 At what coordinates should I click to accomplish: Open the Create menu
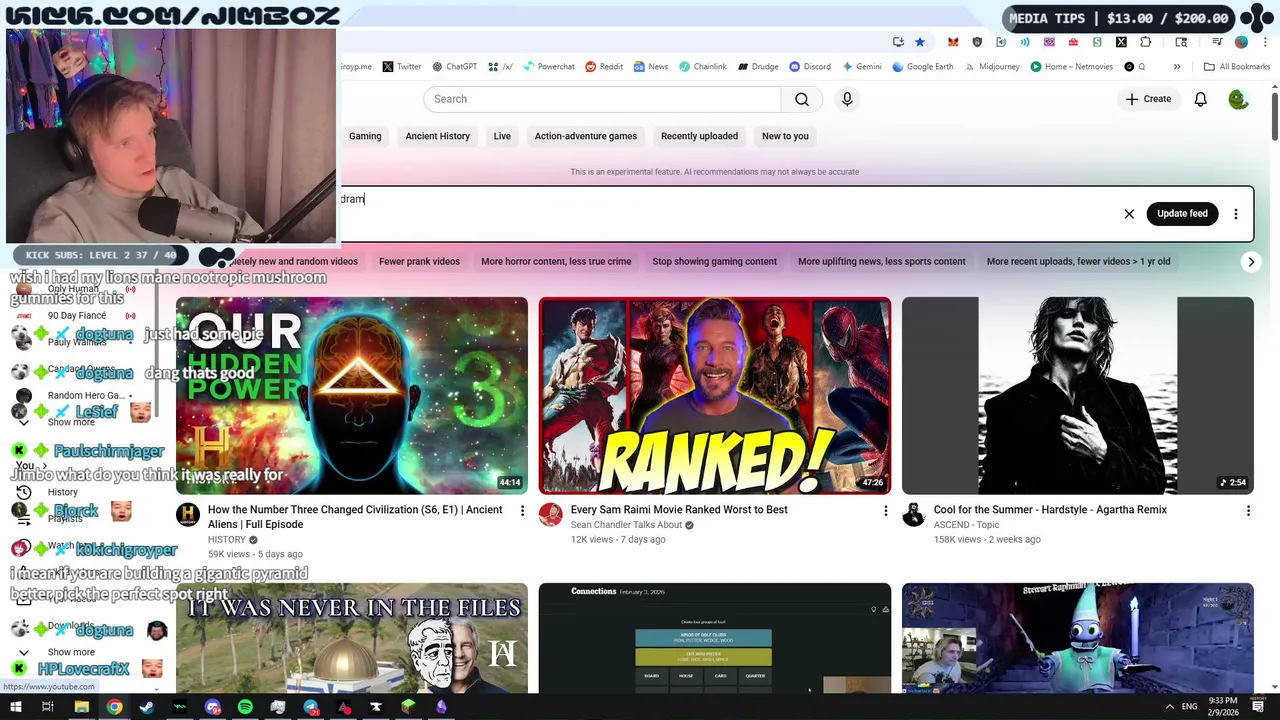pyautogui.click(x=1148, y=99)
